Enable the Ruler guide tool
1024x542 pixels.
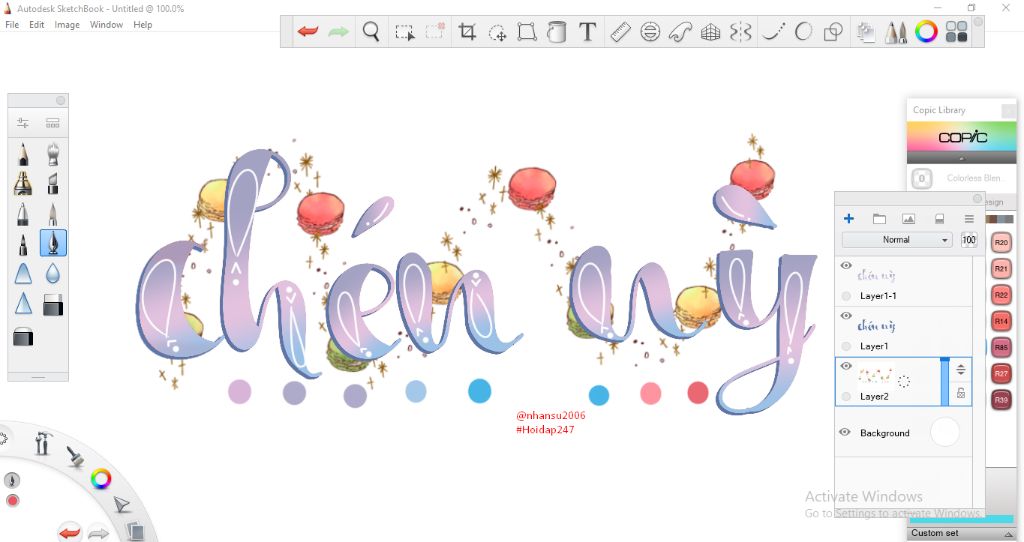click(620, 32)
